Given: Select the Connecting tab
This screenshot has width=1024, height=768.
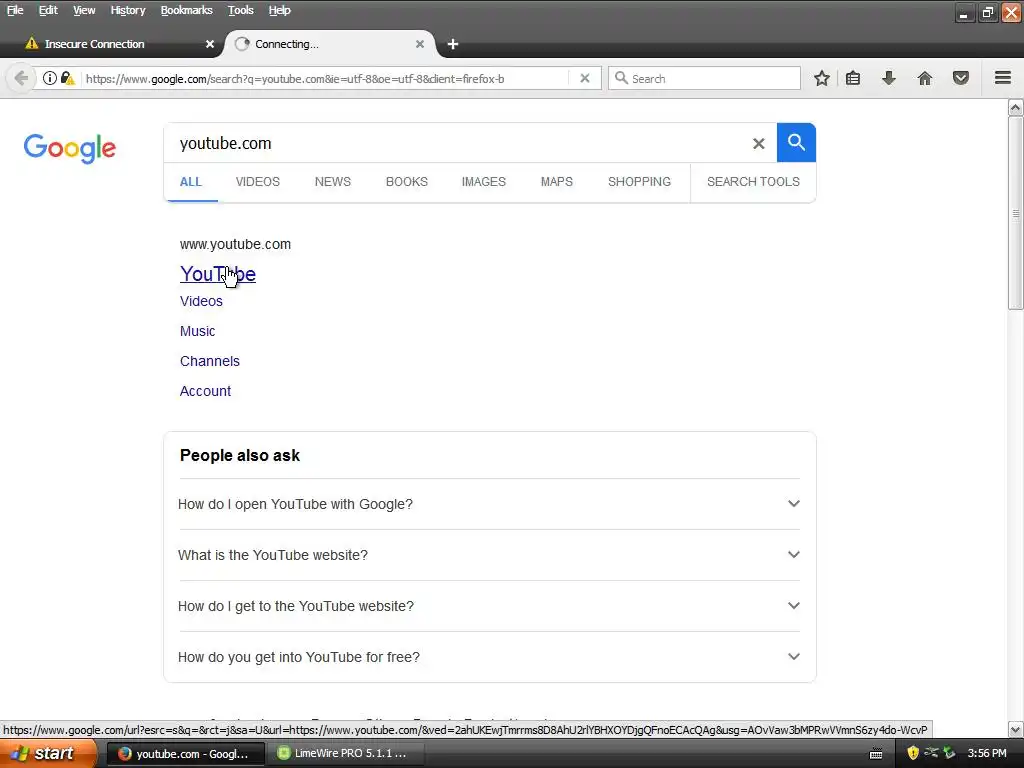Looking at the screenshot, I should pyautogui.click(x=330, y=44).
